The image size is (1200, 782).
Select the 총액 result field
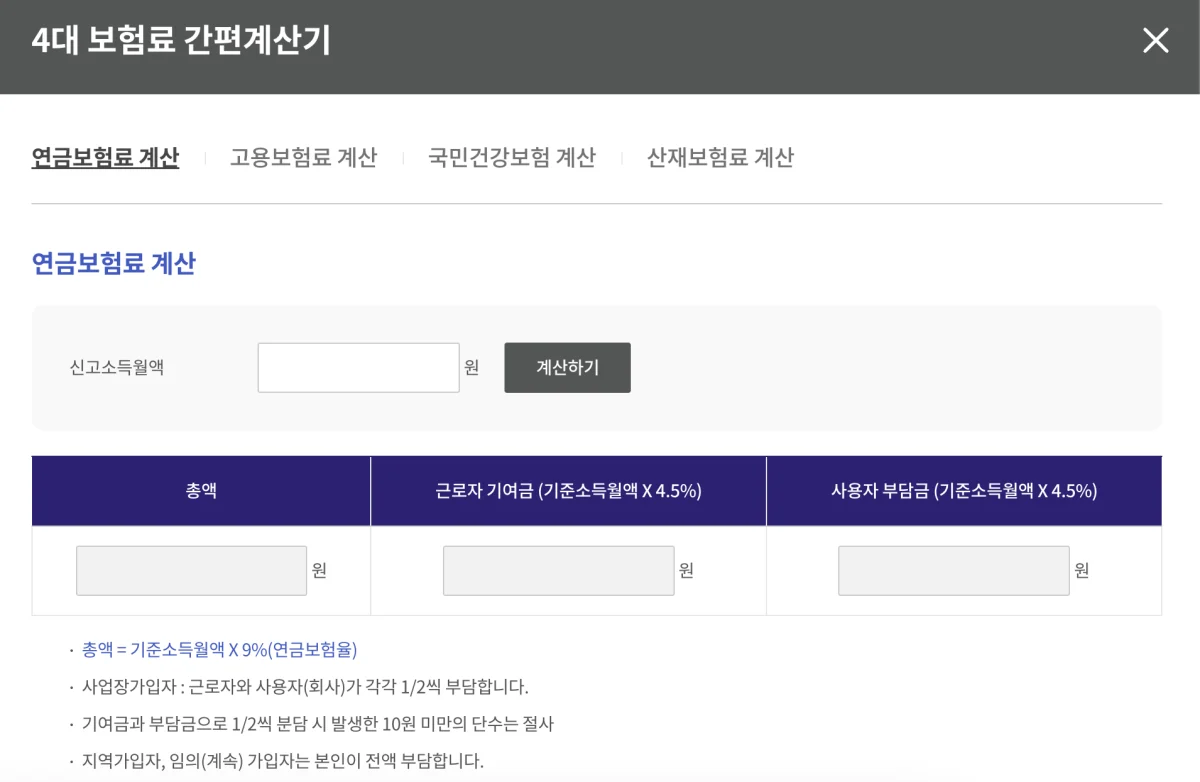[x=191, y=570]
